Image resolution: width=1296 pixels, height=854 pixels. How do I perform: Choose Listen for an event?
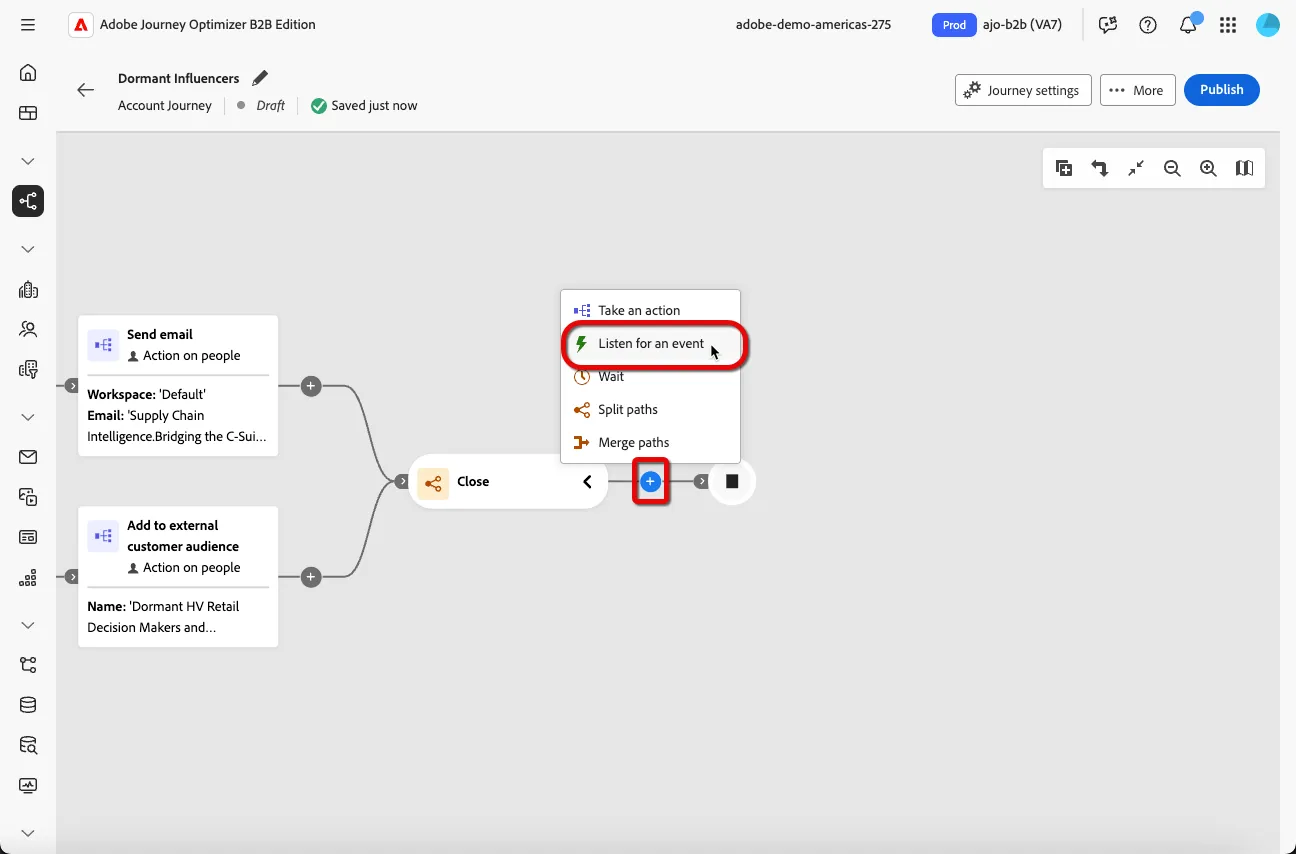(x=650, y=344)
